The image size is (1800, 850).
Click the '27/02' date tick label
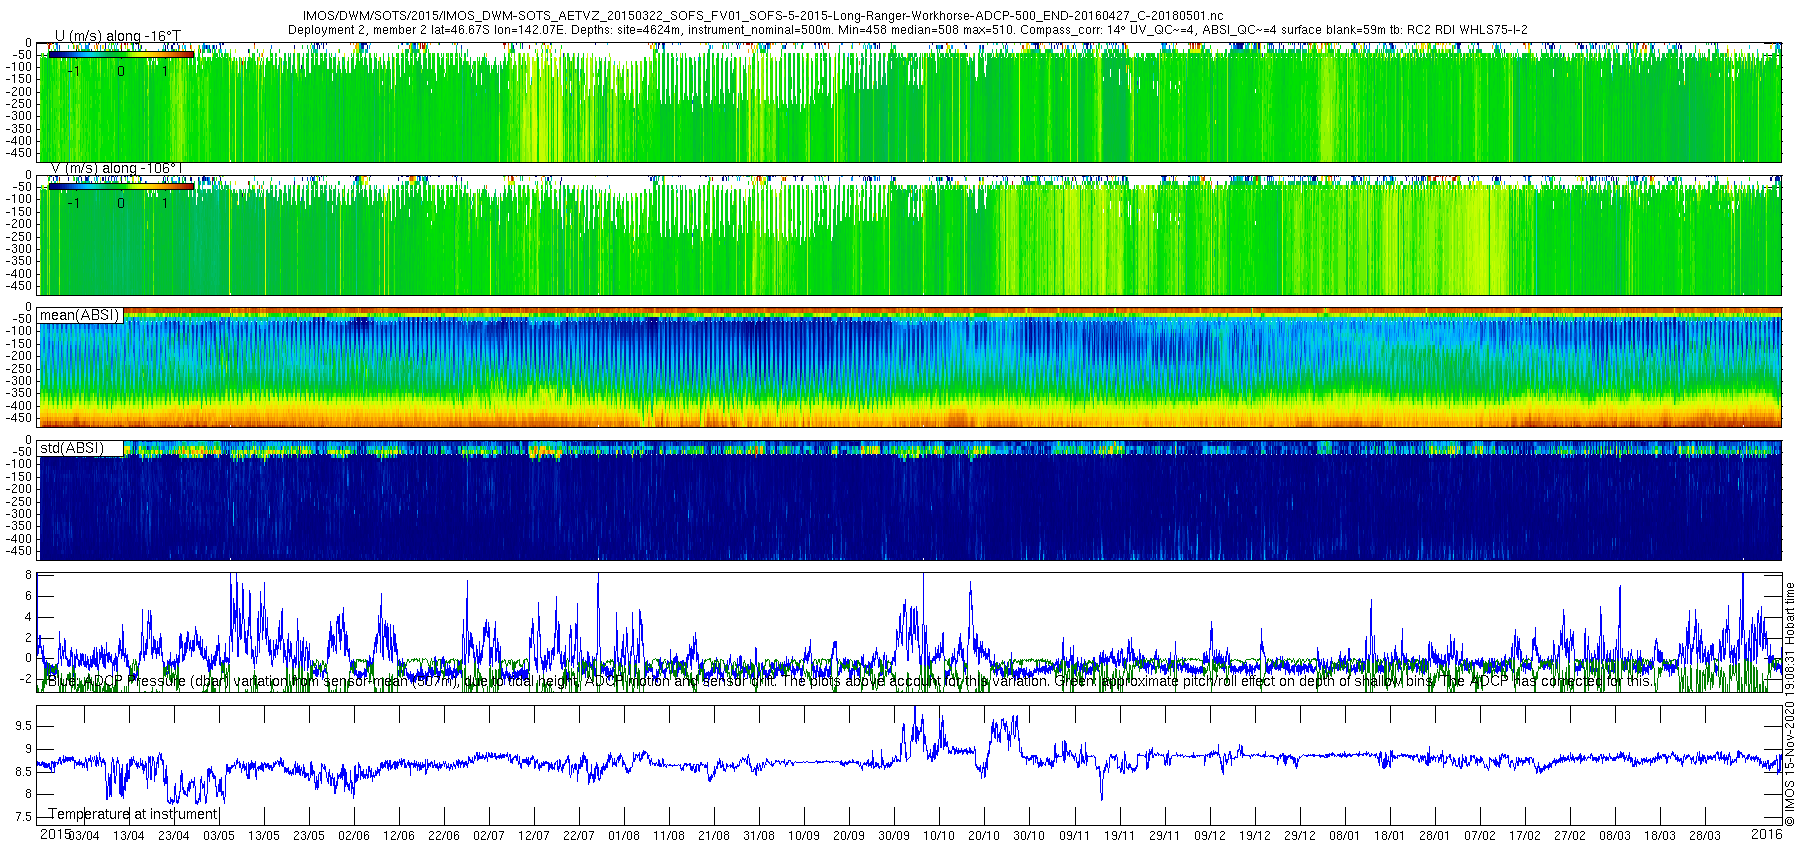click(x=1570, y=836)
